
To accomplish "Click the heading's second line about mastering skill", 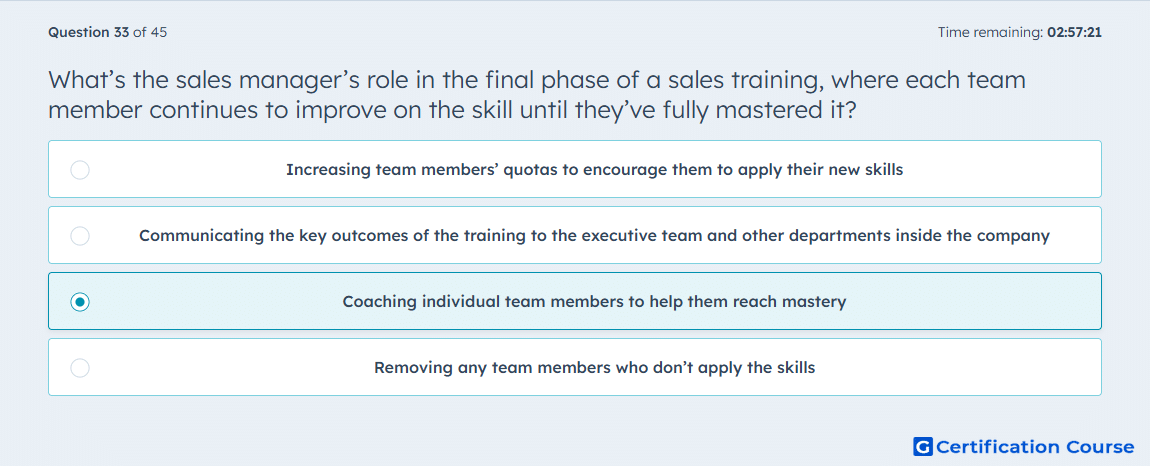I will (452, 111).
